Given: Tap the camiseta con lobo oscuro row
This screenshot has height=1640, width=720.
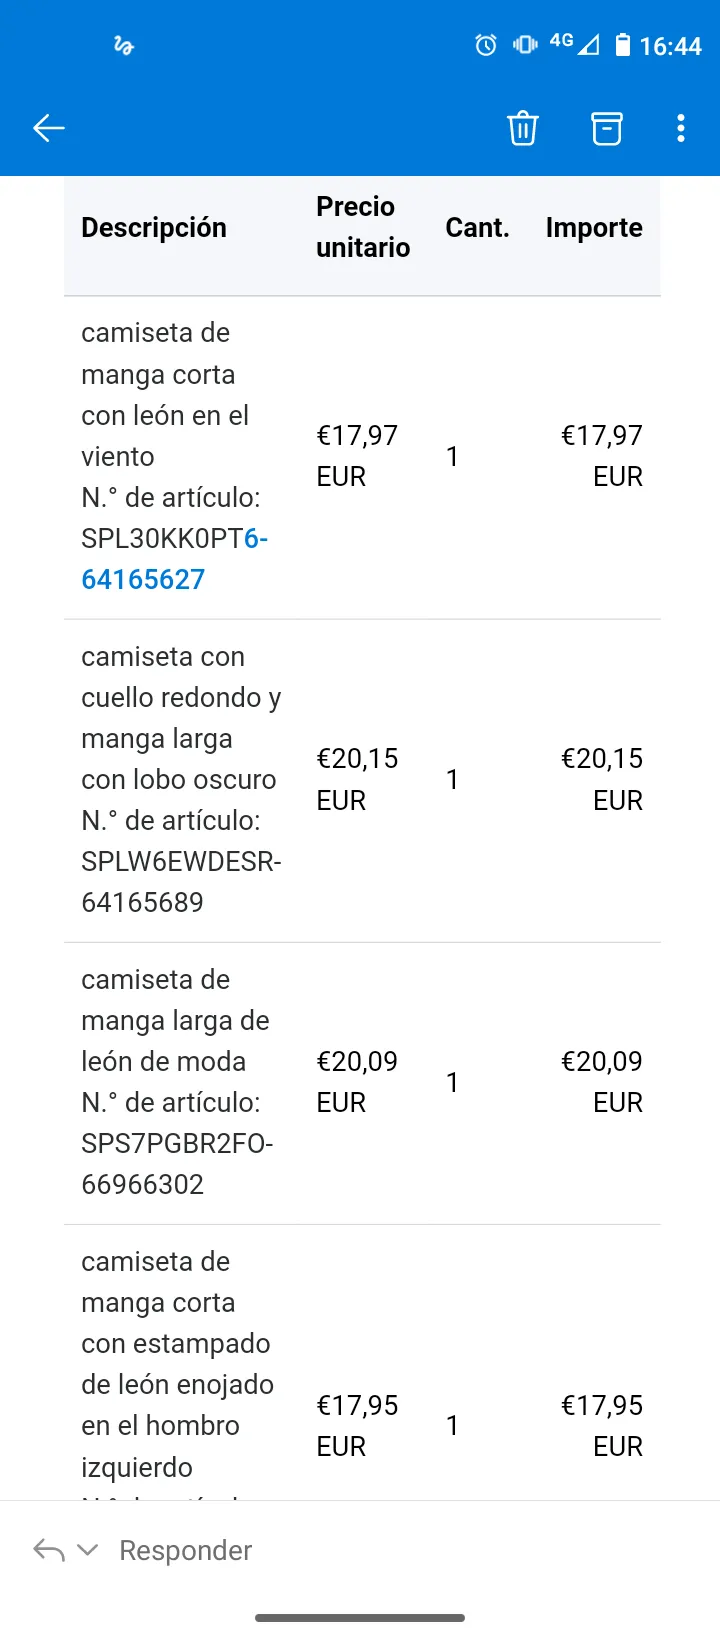Looking at the screenshot, I should [x=362, y=780].
